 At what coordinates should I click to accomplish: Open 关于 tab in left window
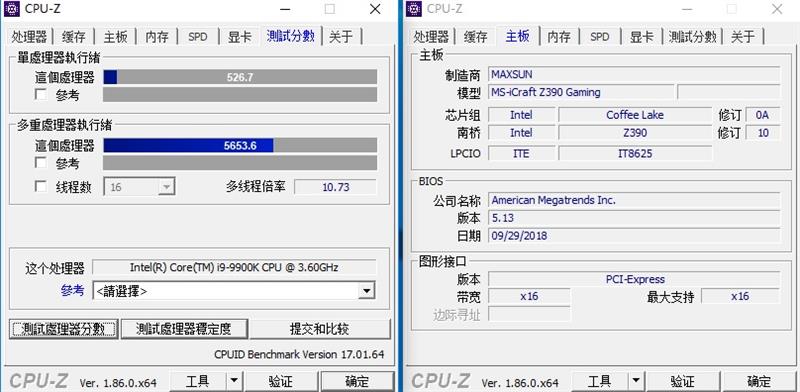click(x=341, y=37)
